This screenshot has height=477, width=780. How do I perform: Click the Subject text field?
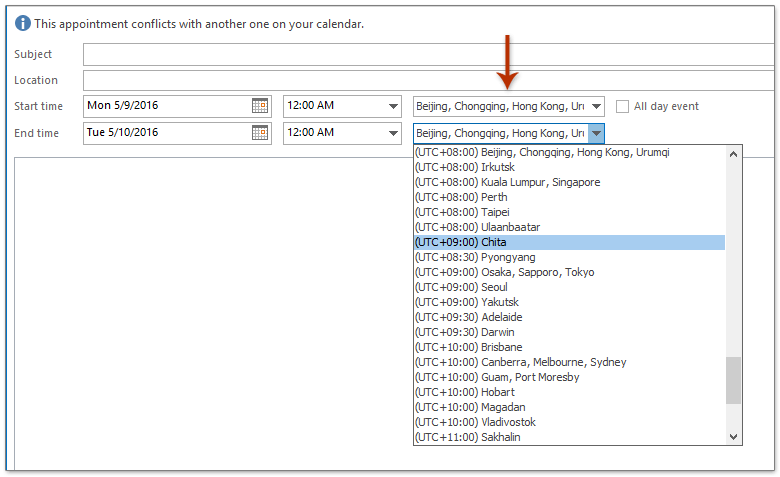click(425, 54)
